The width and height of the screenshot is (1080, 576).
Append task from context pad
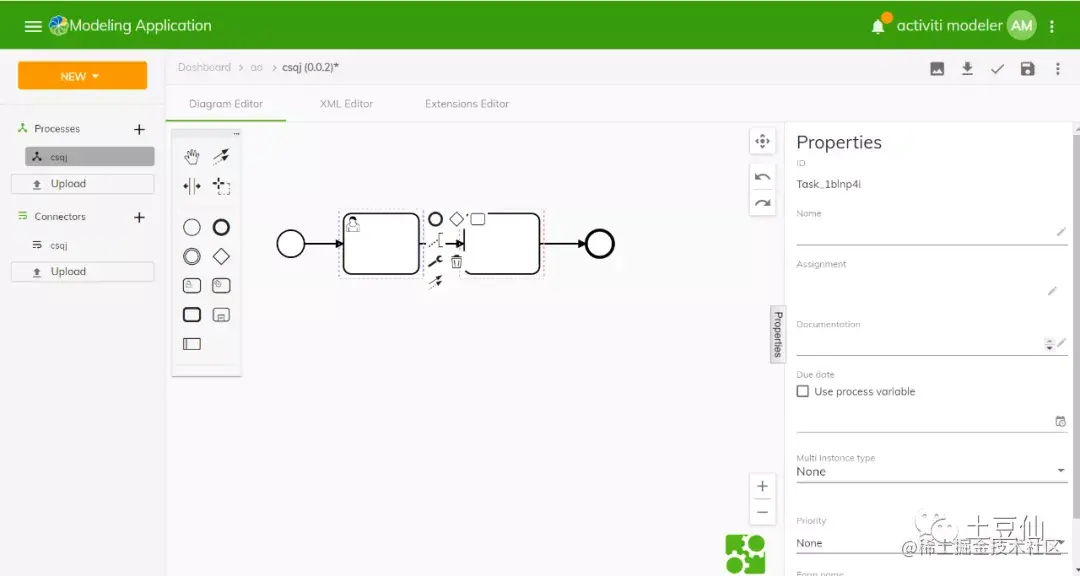click(x=477, y=219)
